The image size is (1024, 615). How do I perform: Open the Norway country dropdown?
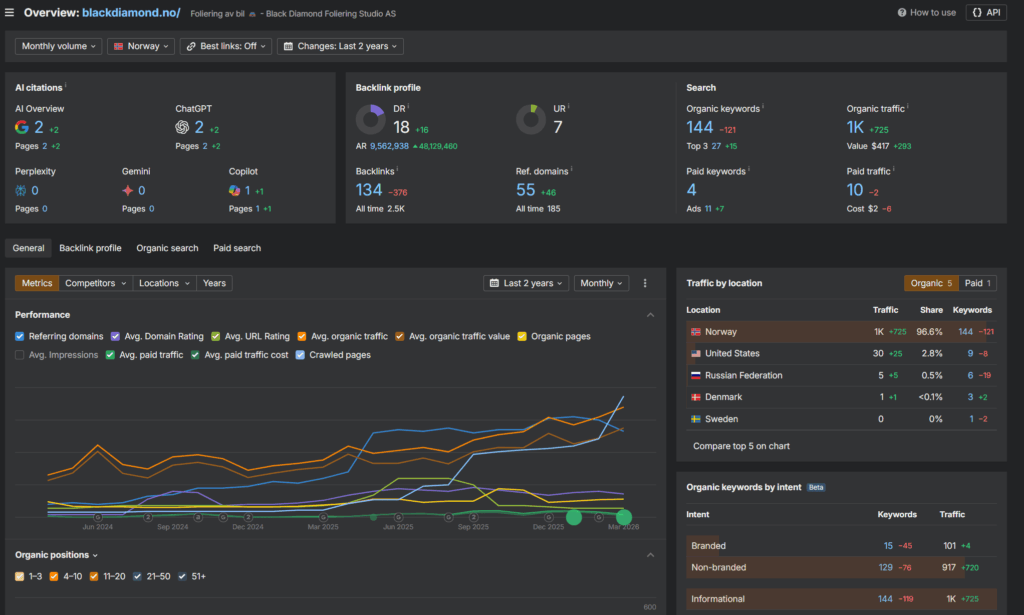coord(141,46)
